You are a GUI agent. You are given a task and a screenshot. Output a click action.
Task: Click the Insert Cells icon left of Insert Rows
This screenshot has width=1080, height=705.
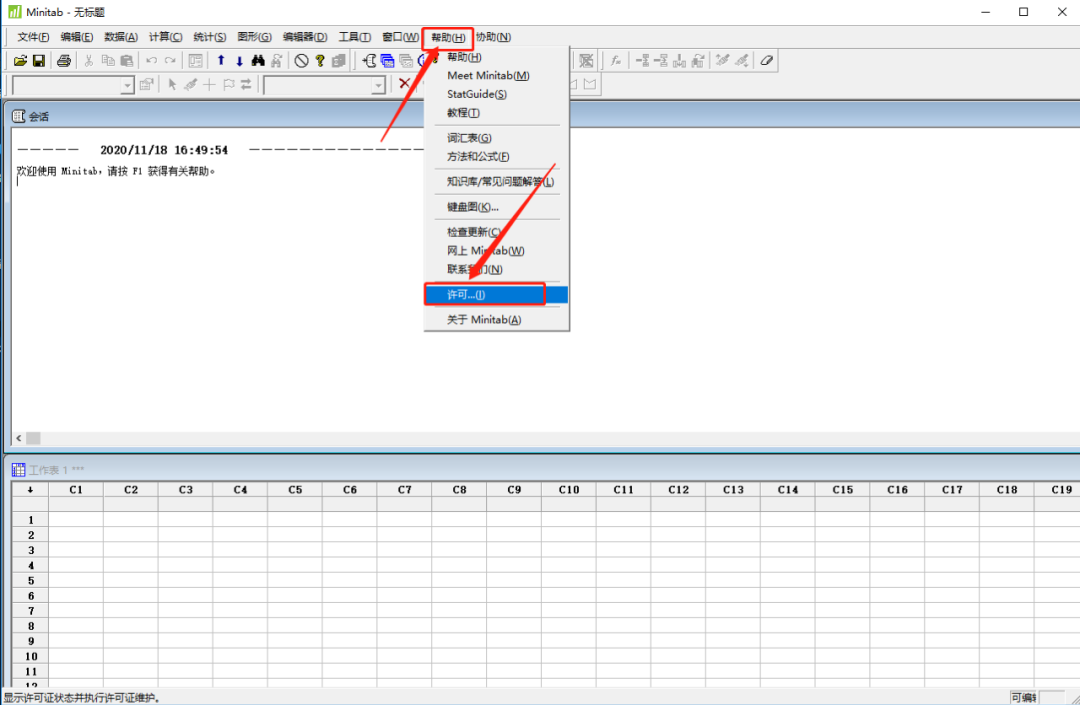tap(642, 61)
